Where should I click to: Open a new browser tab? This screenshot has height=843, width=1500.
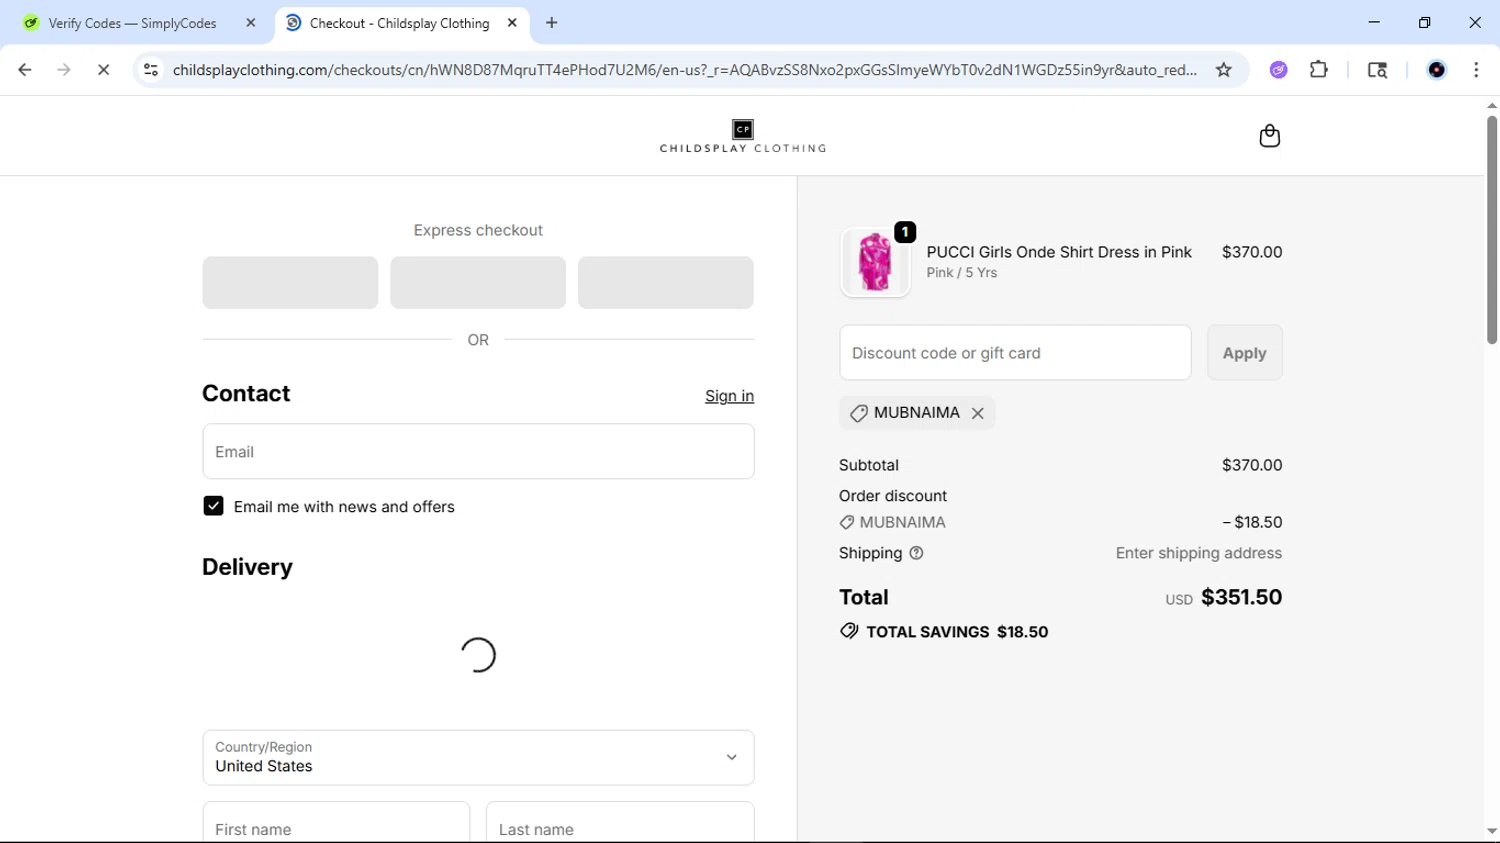(552, 23)
